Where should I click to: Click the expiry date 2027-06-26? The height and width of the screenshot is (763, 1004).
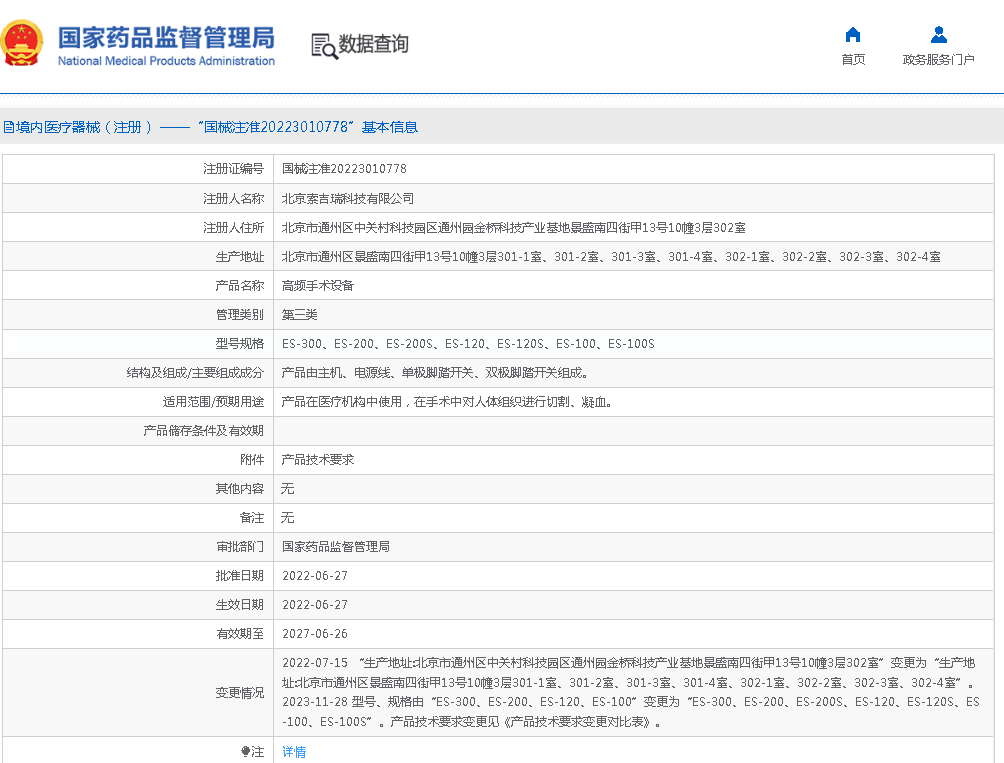[x=314, y=634]
